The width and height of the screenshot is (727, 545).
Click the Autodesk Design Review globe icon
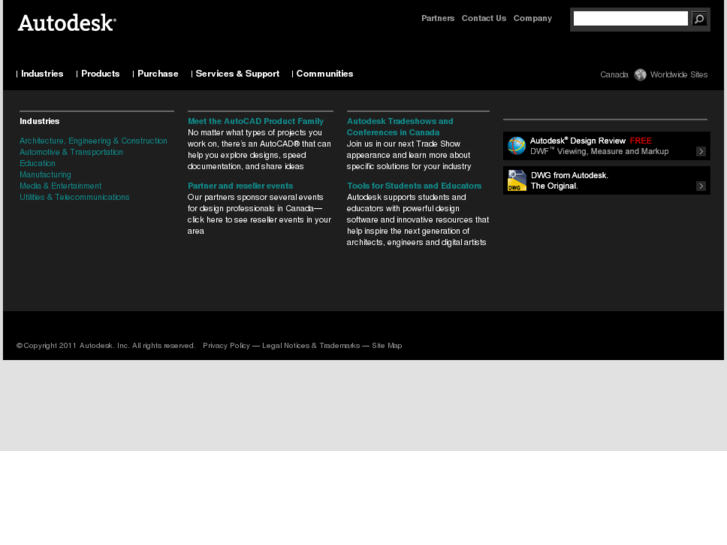tap(516, 146)
